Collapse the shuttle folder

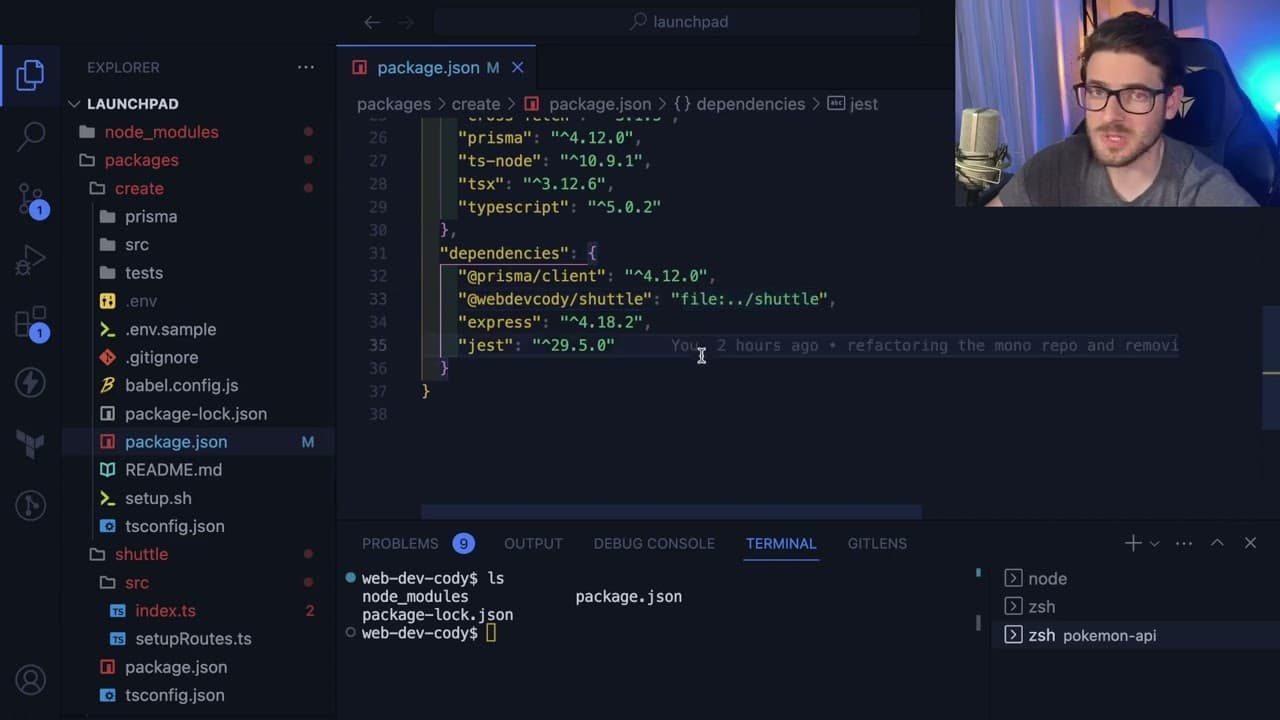click(198, 554)
